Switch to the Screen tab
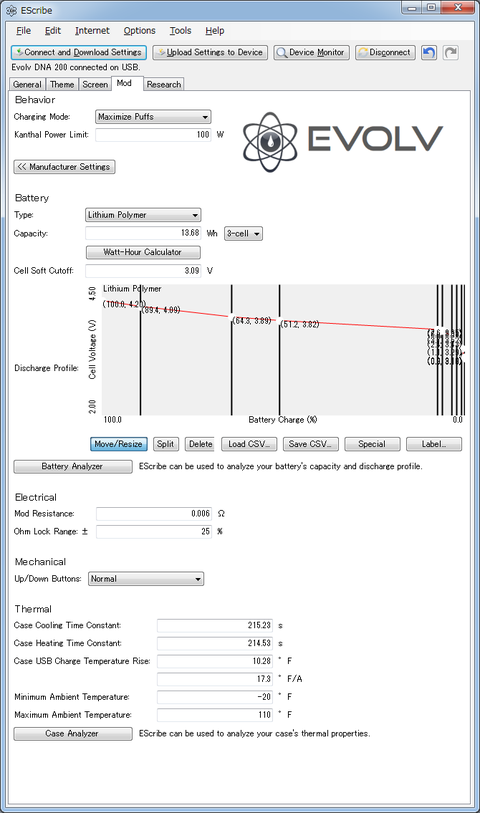The width and height of the screenshot is (480, 813). tap(95, 84)
